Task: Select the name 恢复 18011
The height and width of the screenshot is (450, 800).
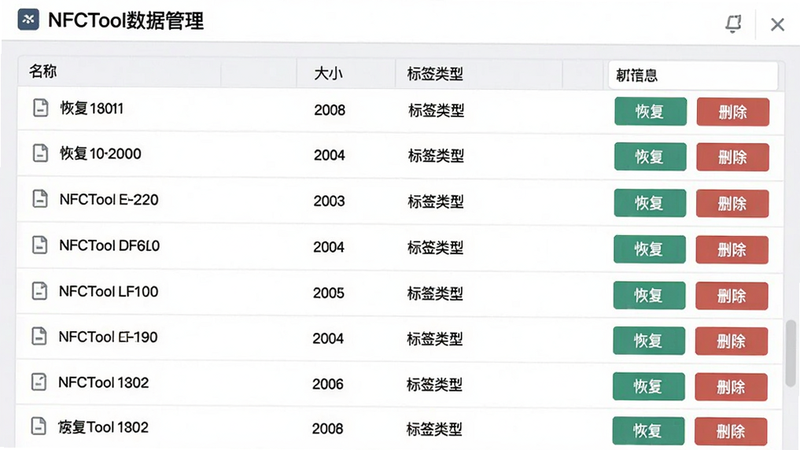Action: (x=92, y=108)
